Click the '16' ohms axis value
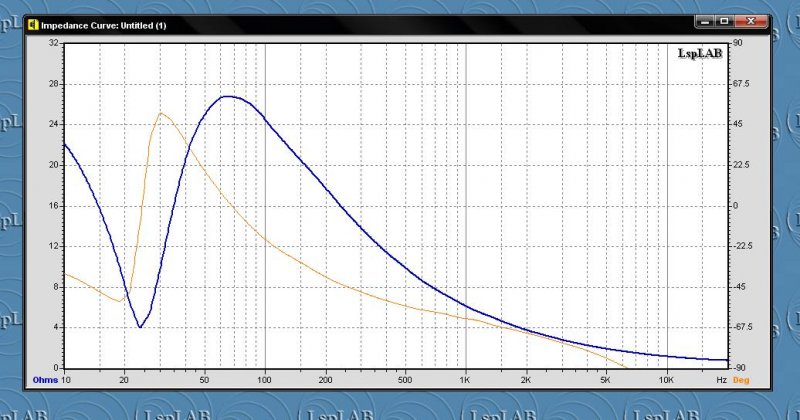 pyautogui.click(x=54, y=206)
